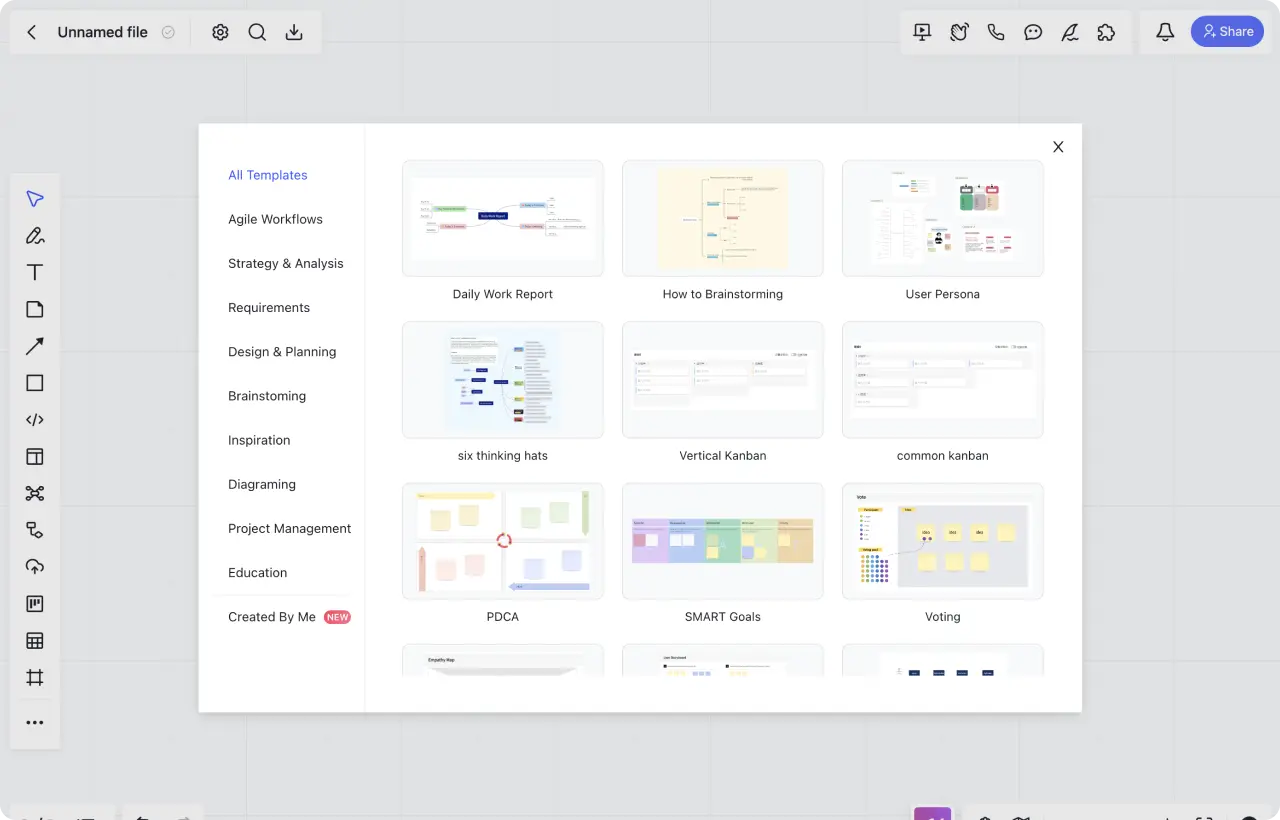Choose the arrow connector tool
1280x820 pixels.
click(x=35, y=346)
